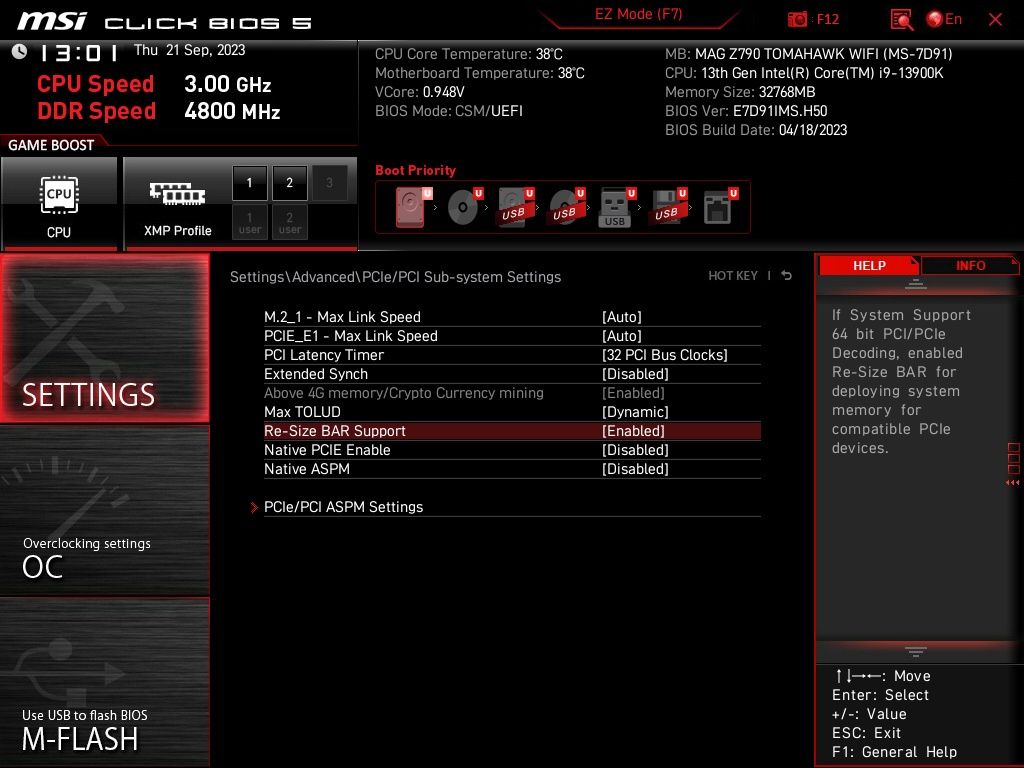Screen dimensions: 1024x768
Task: Change Native ASPM Disabled value
Action: (x=635, y=469)
